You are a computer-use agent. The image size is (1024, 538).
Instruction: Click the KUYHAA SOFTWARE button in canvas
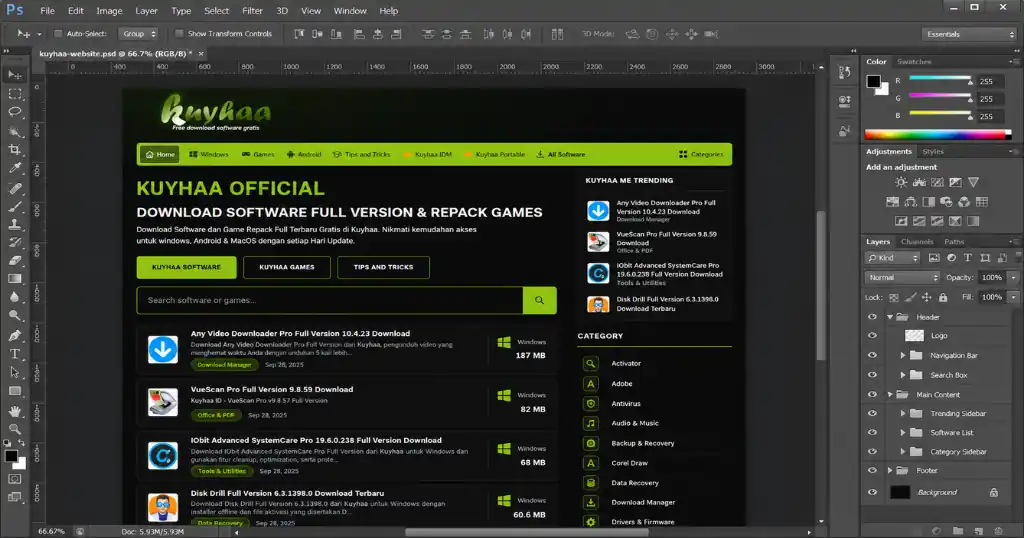coord(186,268)
